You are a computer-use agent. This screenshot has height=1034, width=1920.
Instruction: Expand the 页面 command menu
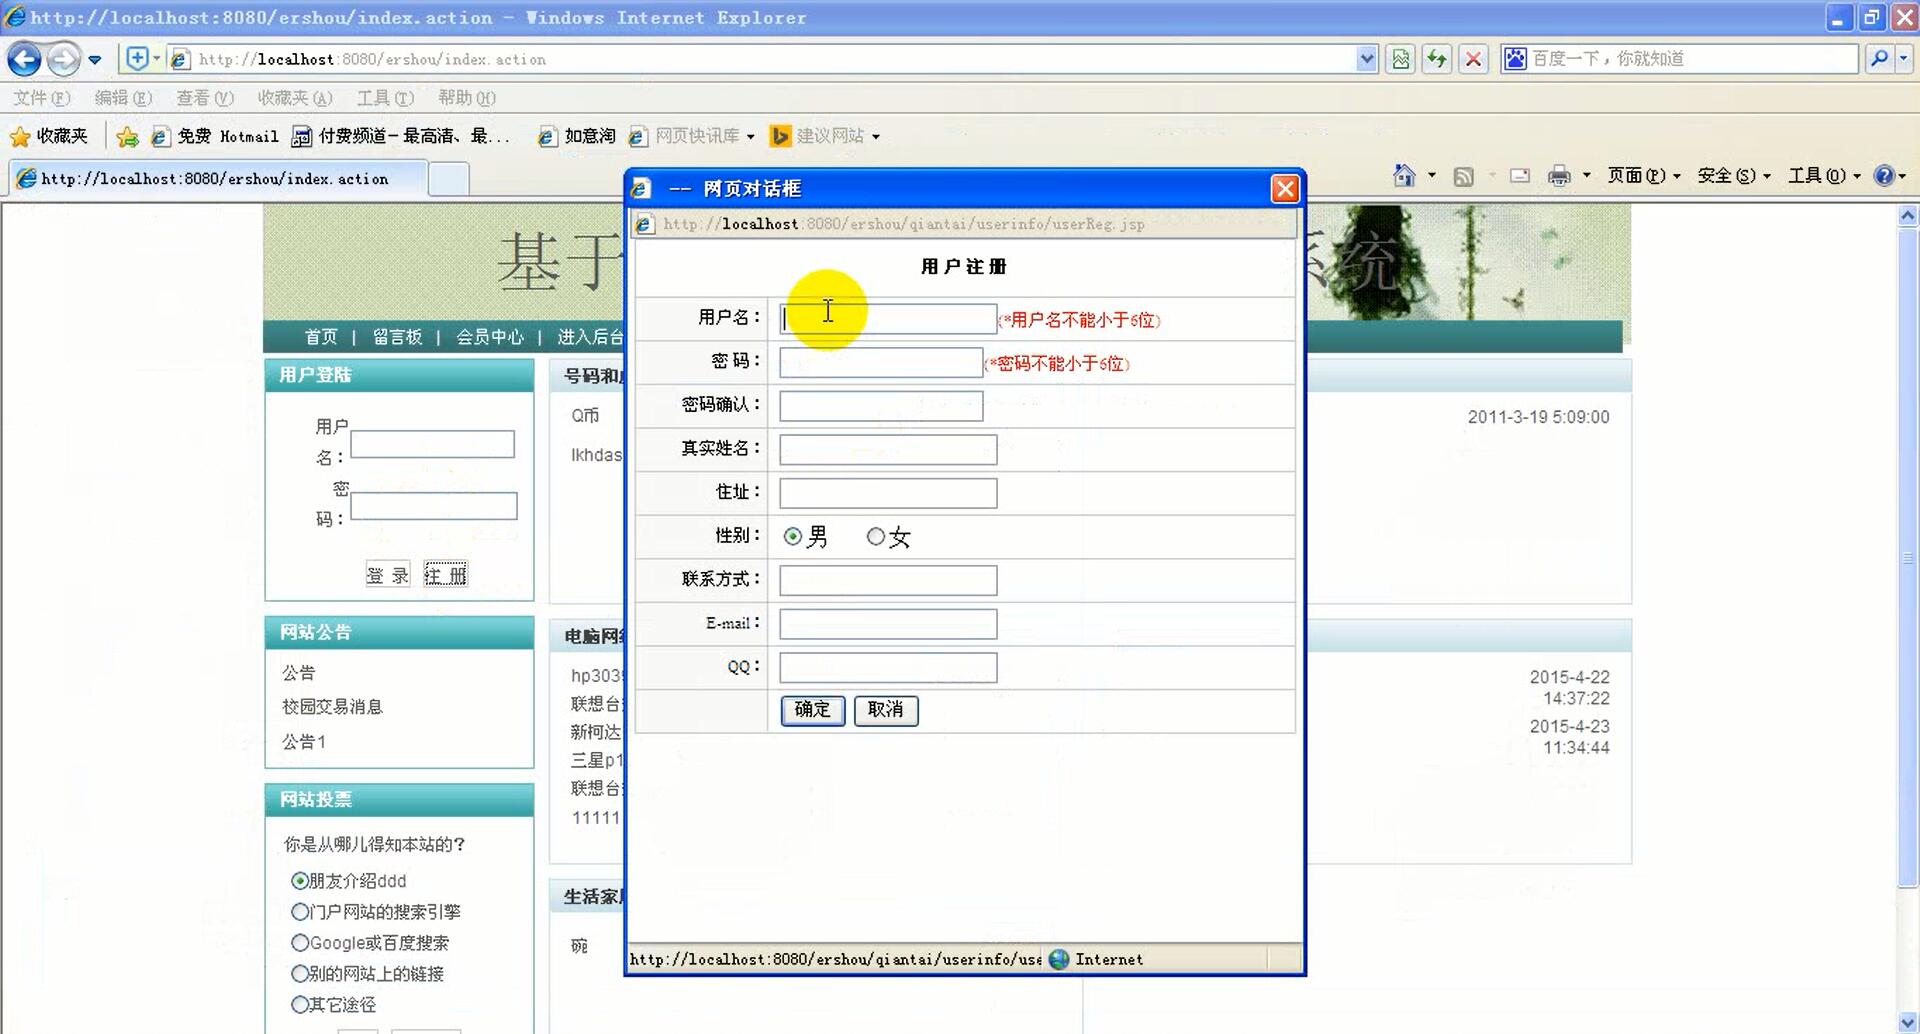click(1643, 176)
